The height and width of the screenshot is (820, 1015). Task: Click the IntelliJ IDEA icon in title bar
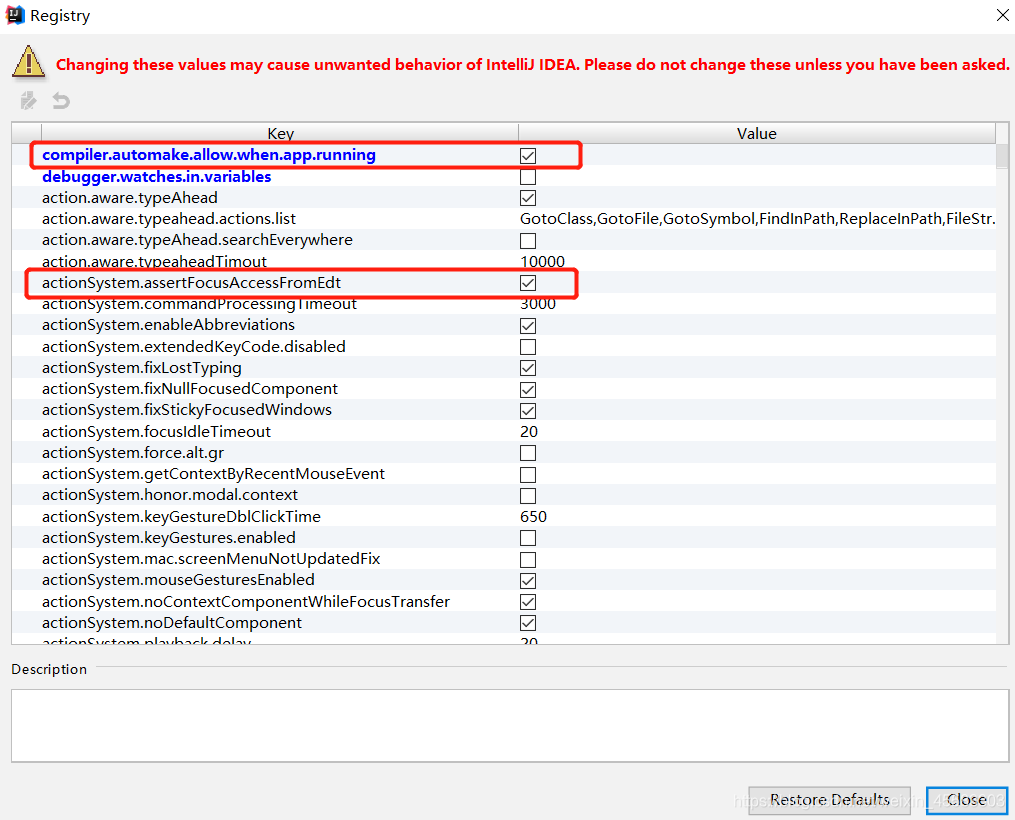pos(15,15)
